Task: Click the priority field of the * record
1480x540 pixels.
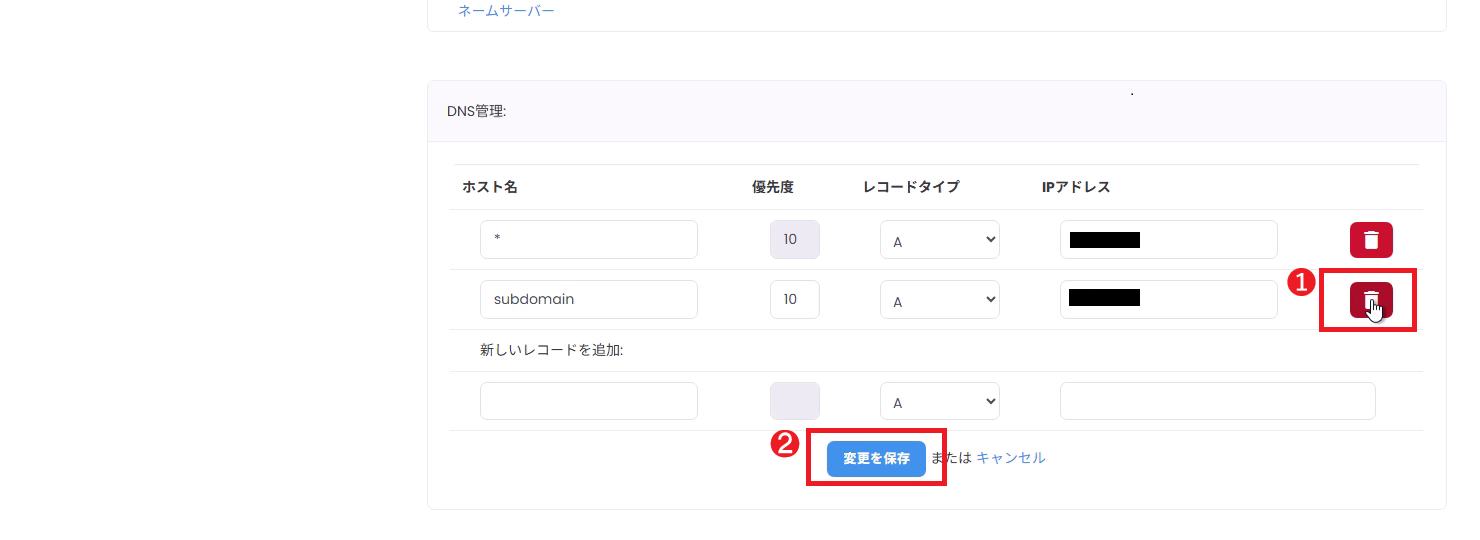Action: pos(794,240)
